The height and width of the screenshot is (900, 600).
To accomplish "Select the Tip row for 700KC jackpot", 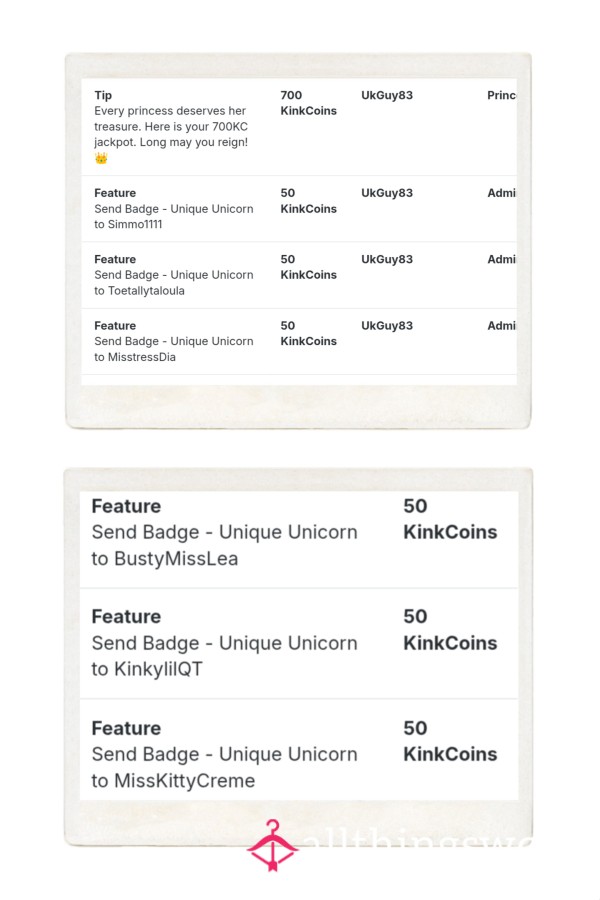I will 299,127.
